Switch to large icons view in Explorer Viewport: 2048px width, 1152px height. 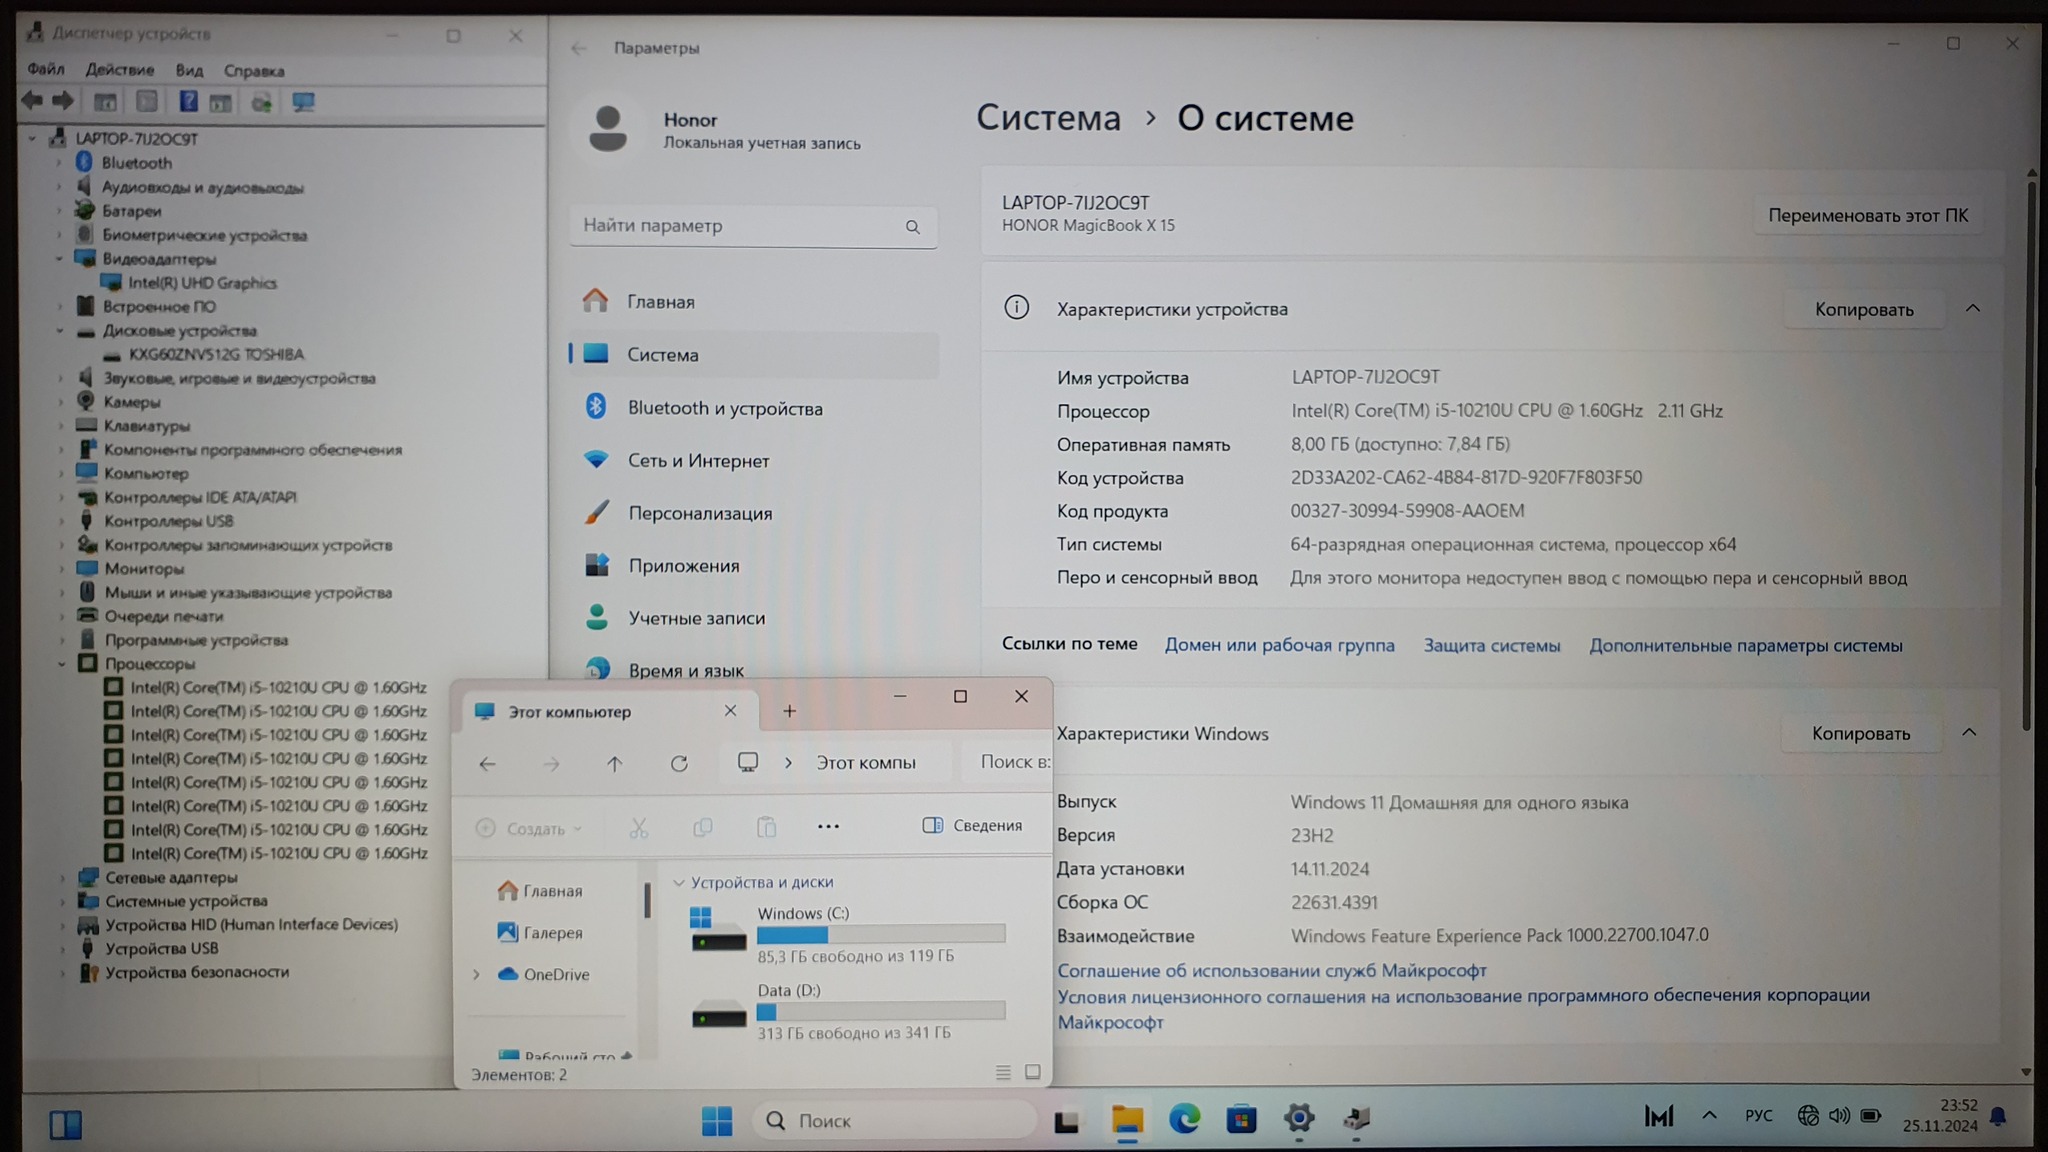pos(1033,1072)
